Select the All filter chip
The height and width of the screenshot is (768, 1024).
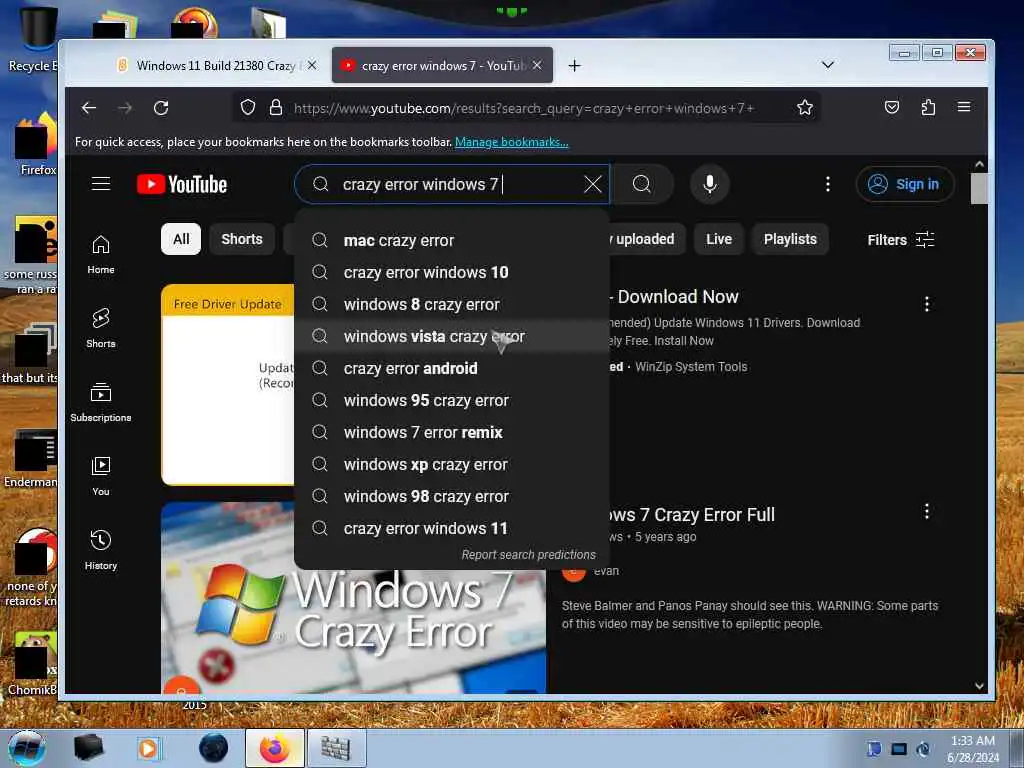pos(181,239)
